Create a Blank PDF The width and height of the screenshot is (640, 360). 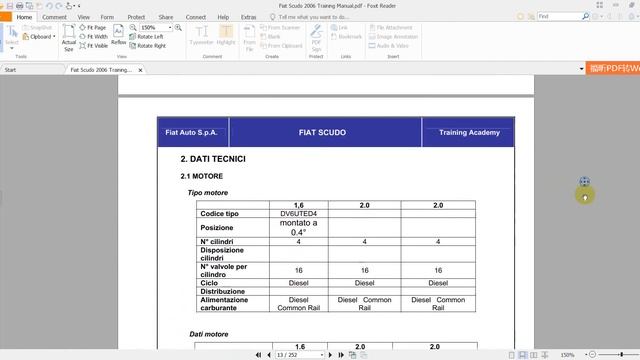point(270,36)
